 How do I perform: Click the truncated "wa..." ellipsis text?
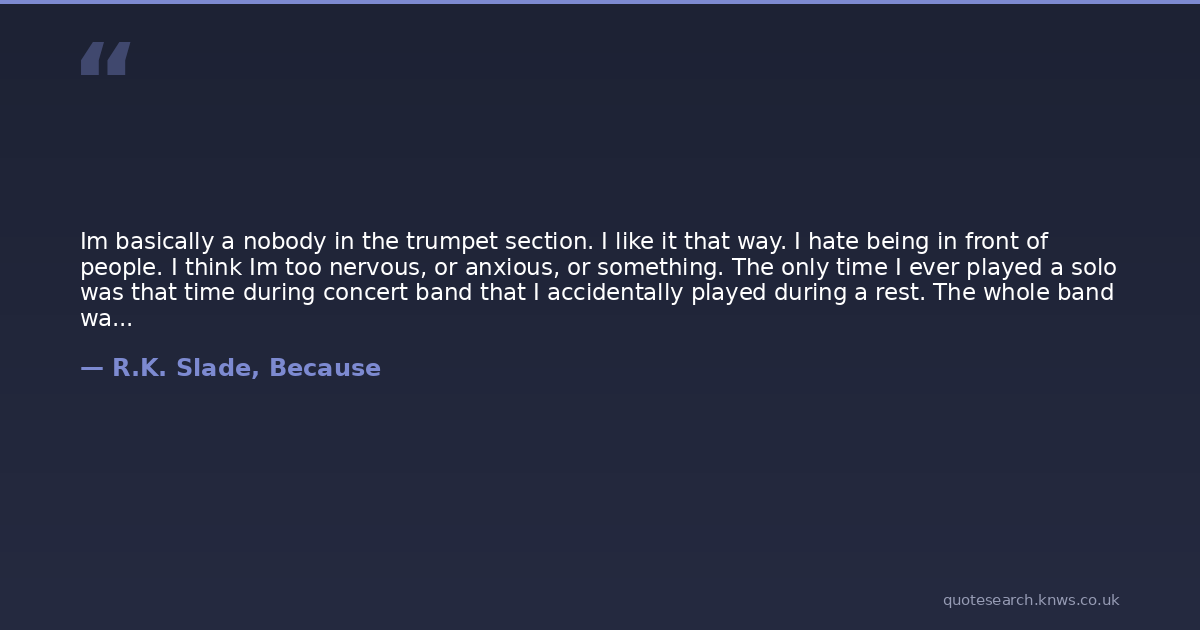click(x=106, y=319)
